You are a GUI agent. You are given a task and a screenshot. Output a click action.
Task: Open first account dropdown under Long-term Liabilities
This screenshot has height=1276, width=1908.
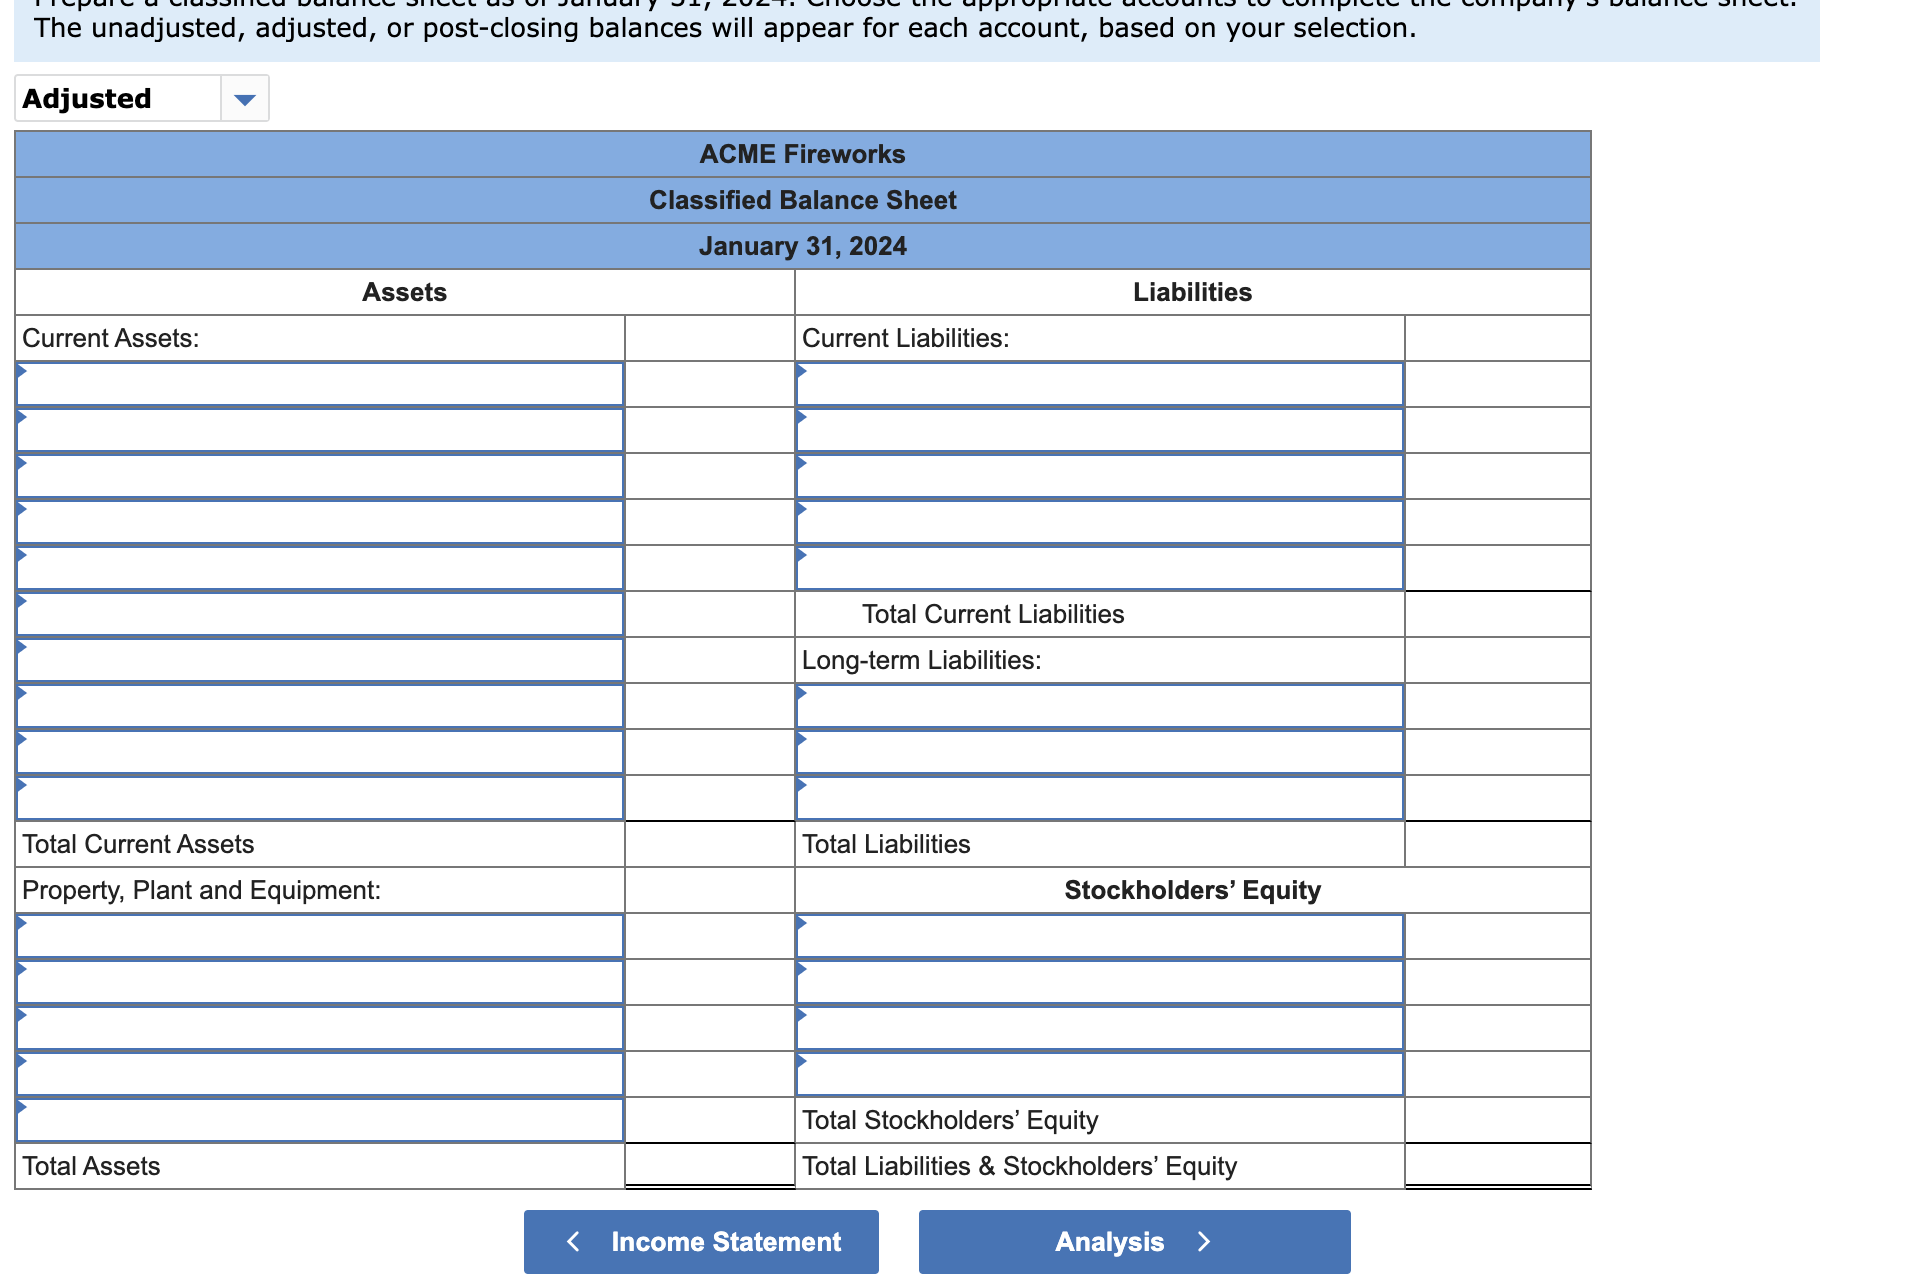[1100, 706]
